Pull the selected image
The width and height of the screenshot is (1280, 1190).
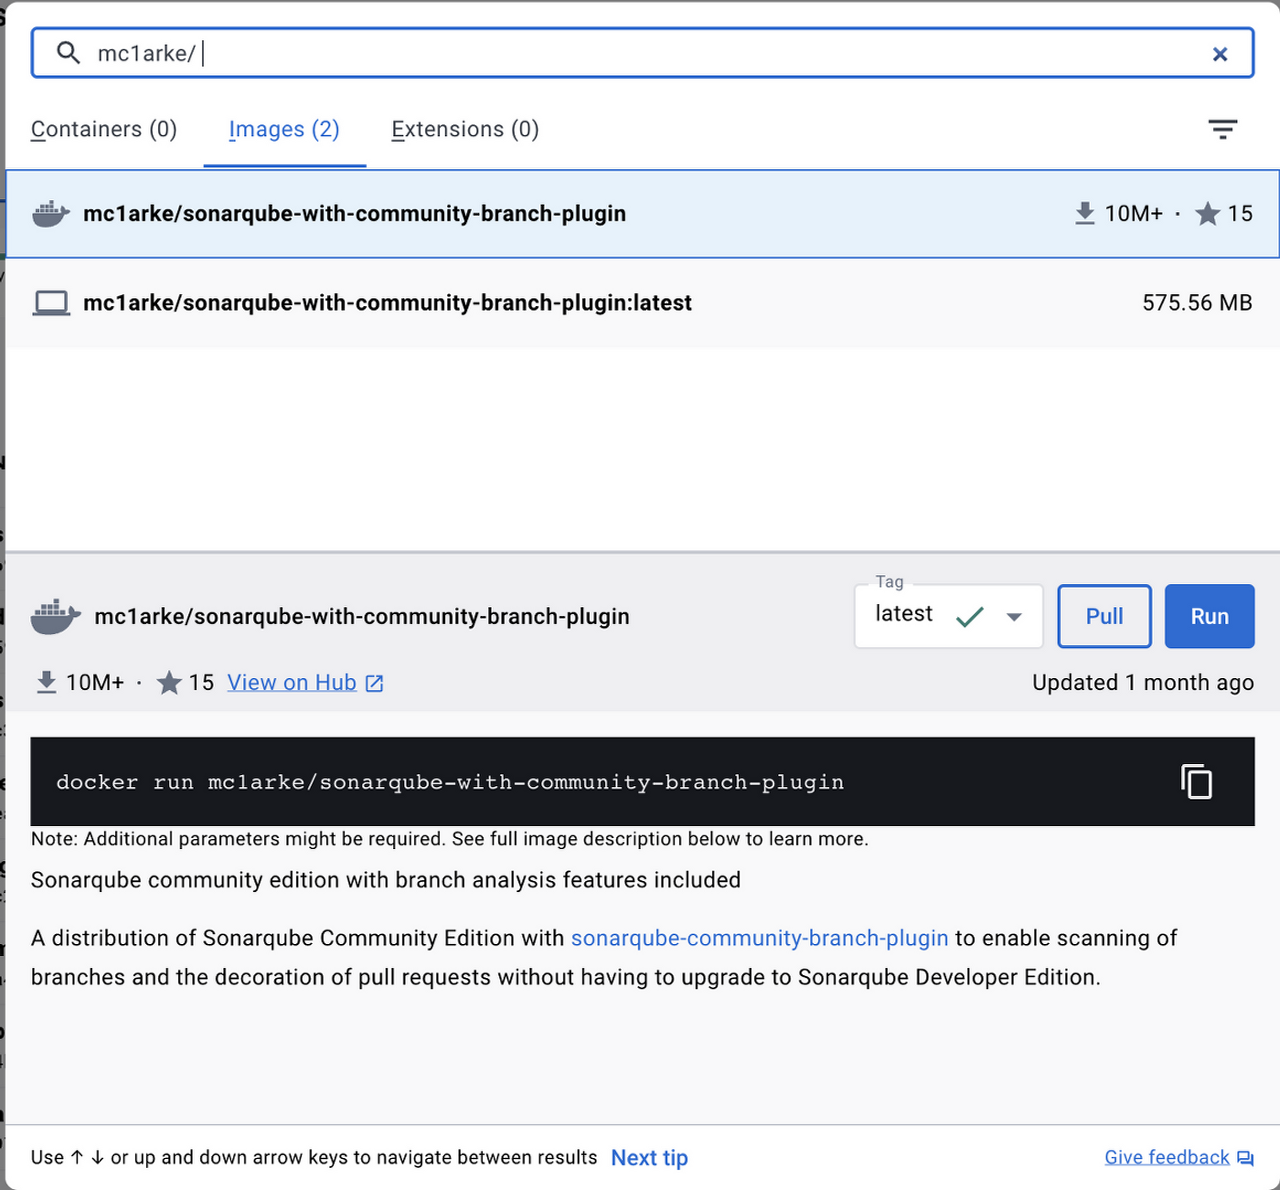point(1104,616)
